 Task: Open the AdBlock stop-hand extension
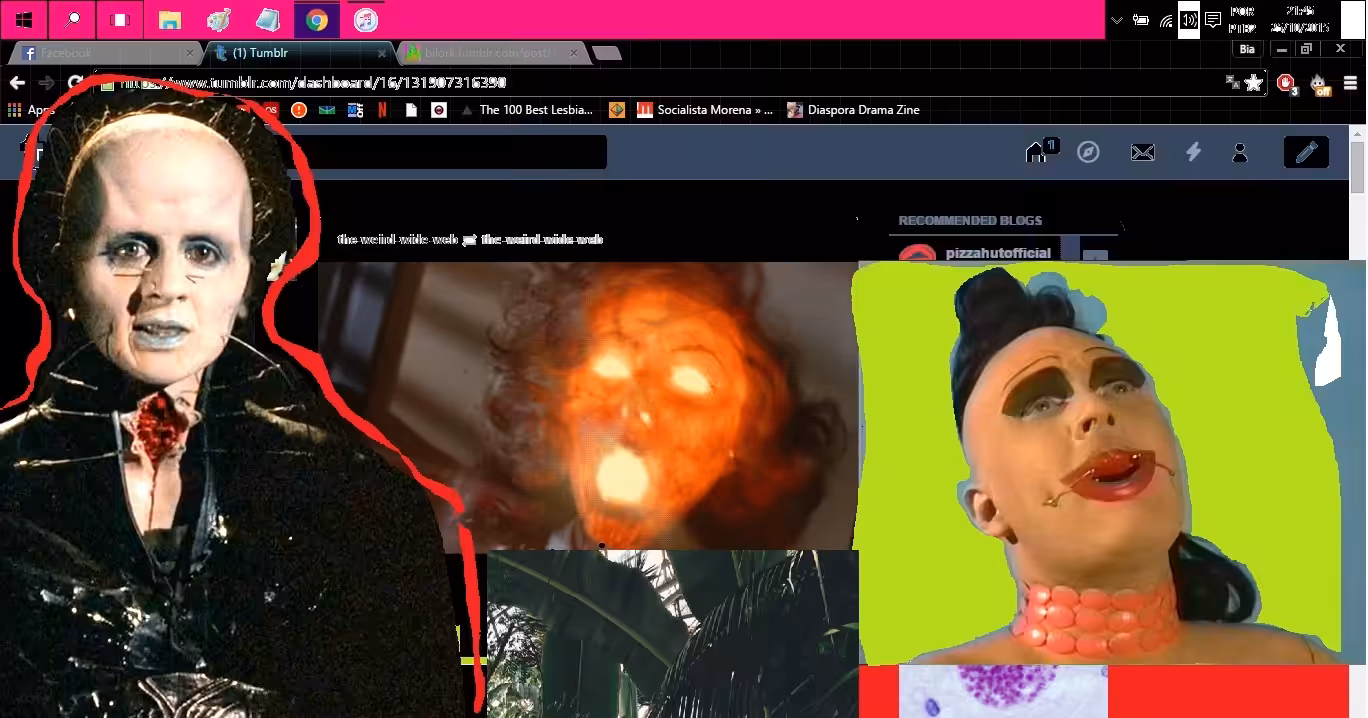point(1286,83)
